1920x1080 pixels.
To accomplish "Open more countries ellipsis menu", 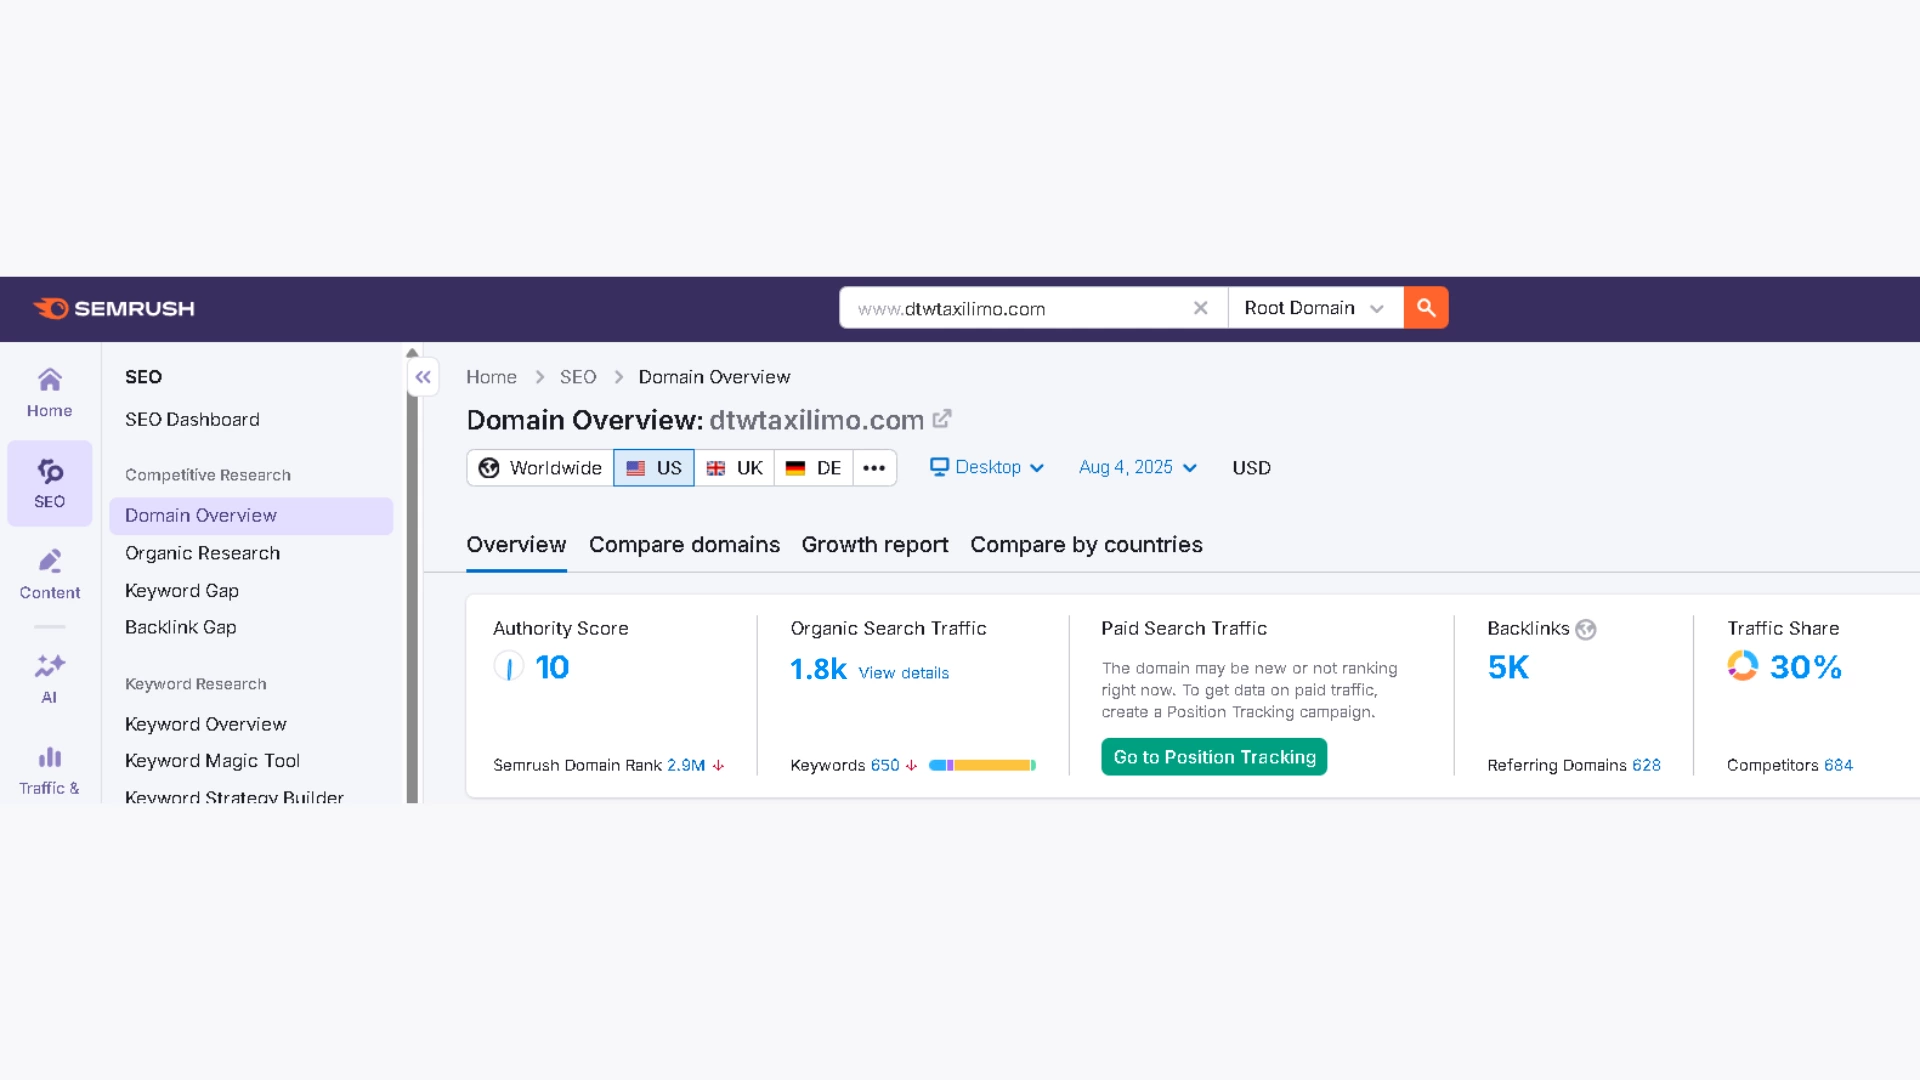I will click(x=874, y=468).
